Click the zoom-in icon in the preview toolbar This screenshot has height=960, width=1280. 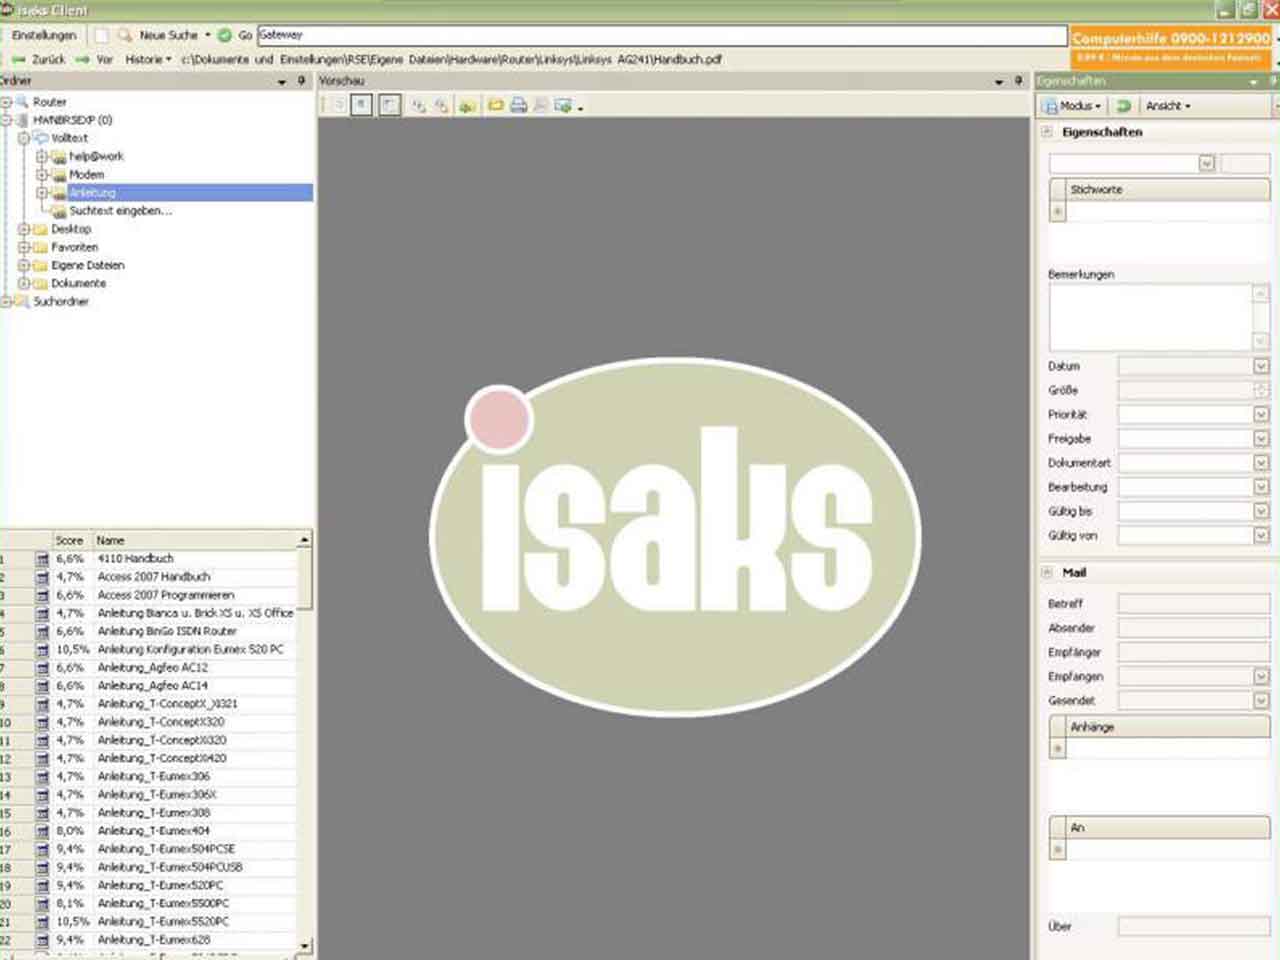[x=419, y=105]
